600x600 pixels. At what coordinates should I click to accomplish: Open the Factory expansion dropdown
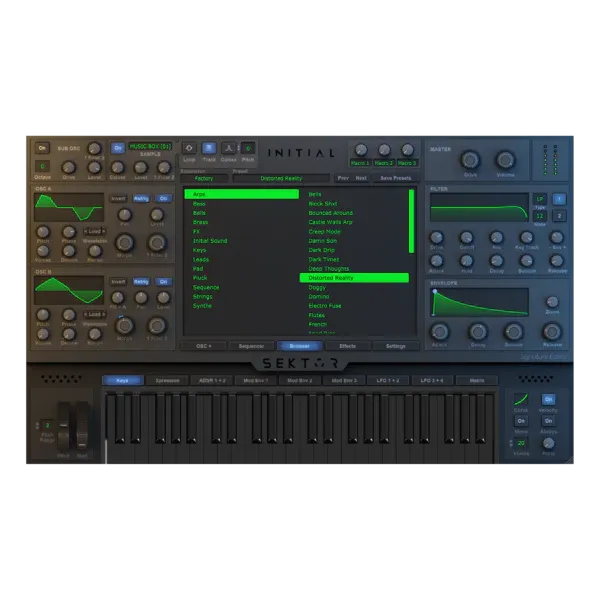pos(204,179)
